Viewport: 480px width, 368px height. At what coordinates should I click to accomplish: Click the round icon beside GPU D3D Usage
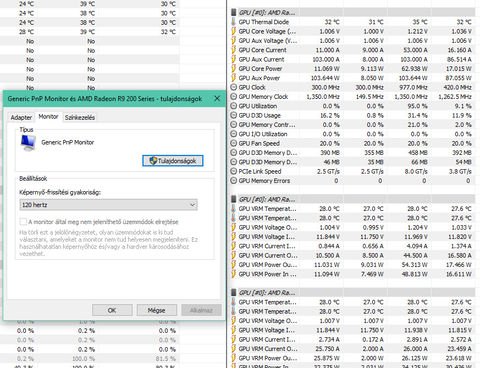[x=233, y=115]
